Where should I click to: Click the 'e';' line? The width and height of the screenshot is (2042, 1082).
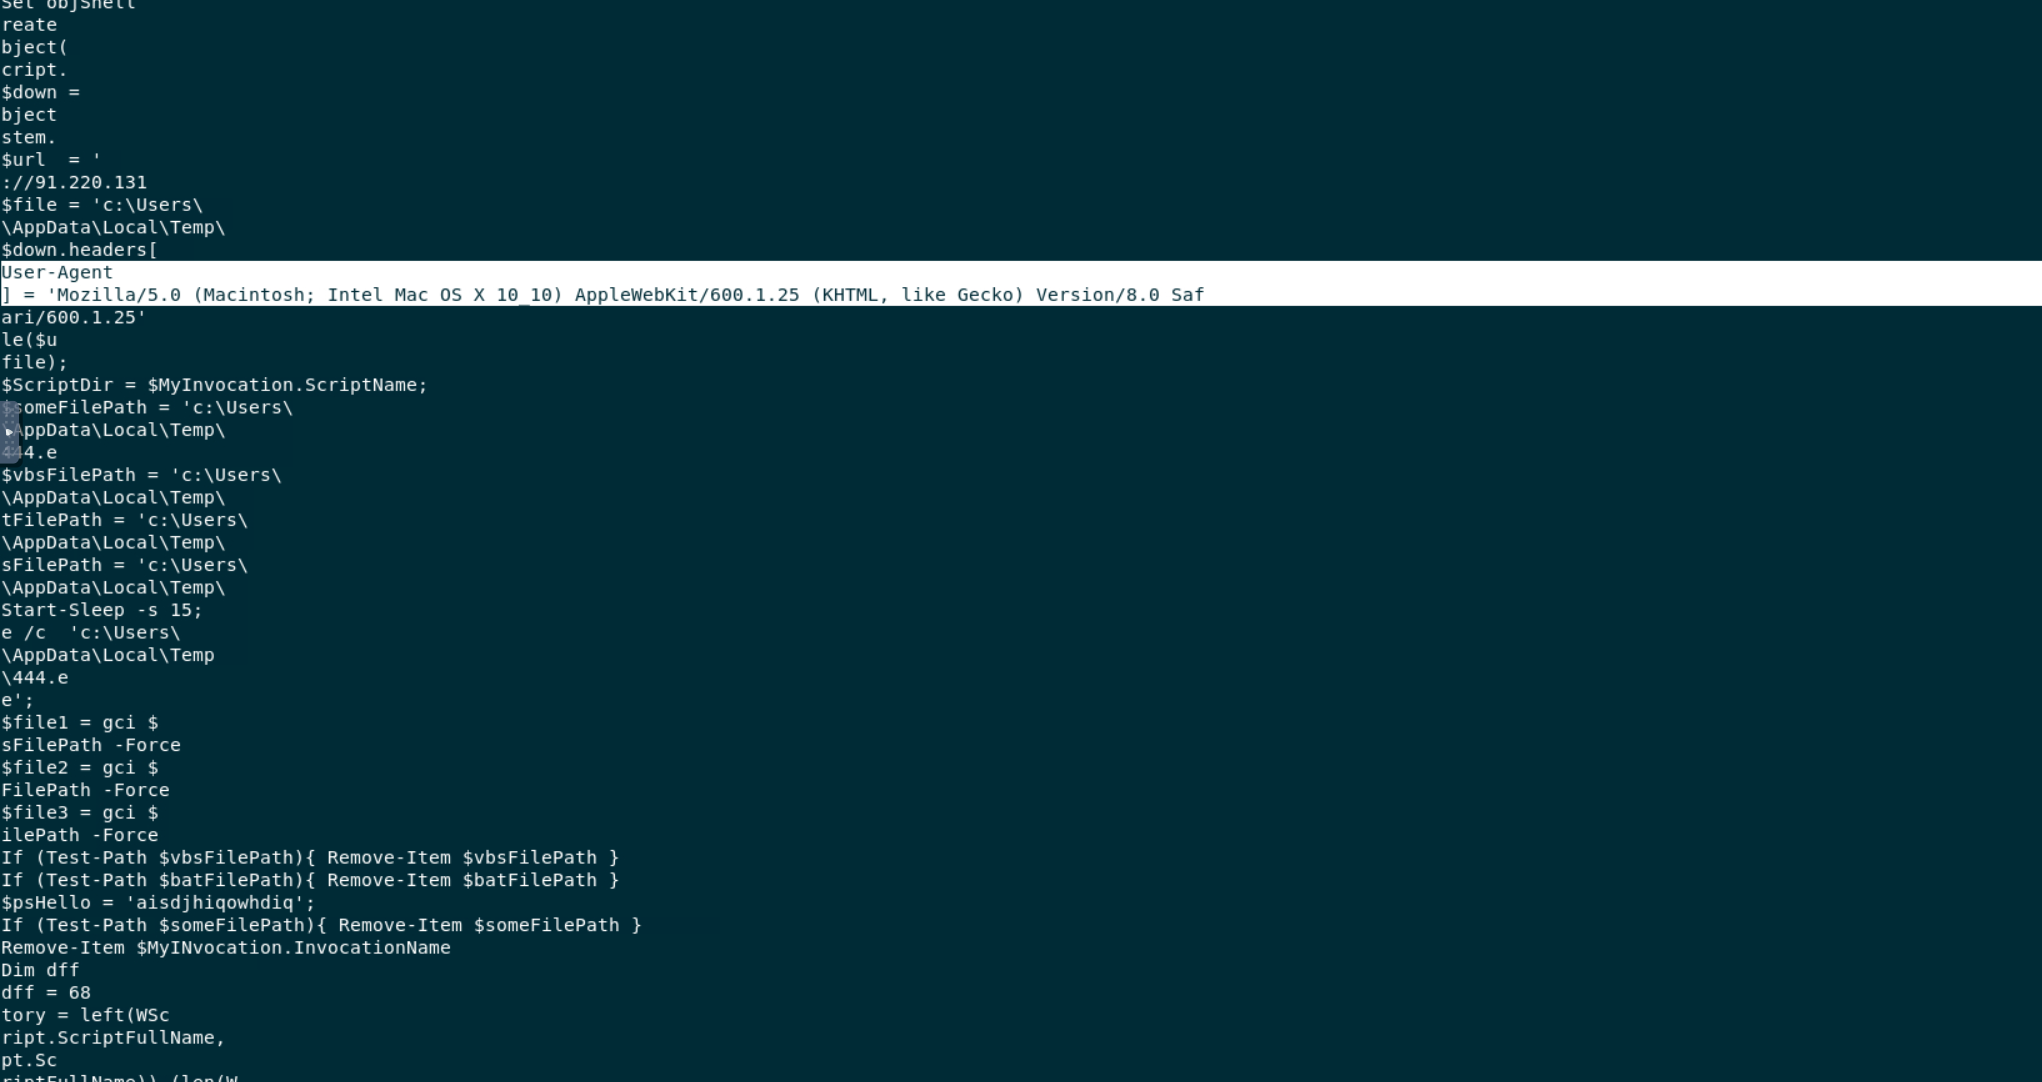pos(17,700)
